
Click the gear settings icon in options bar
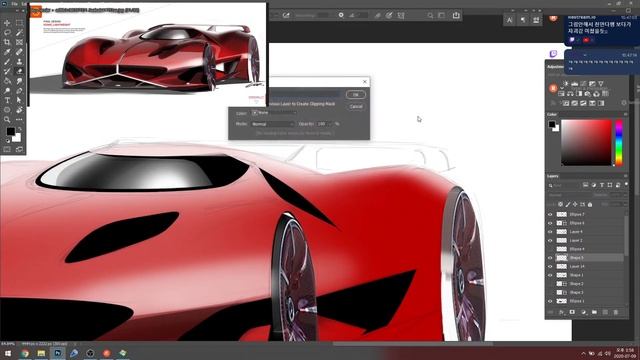[x=341, y=15]
